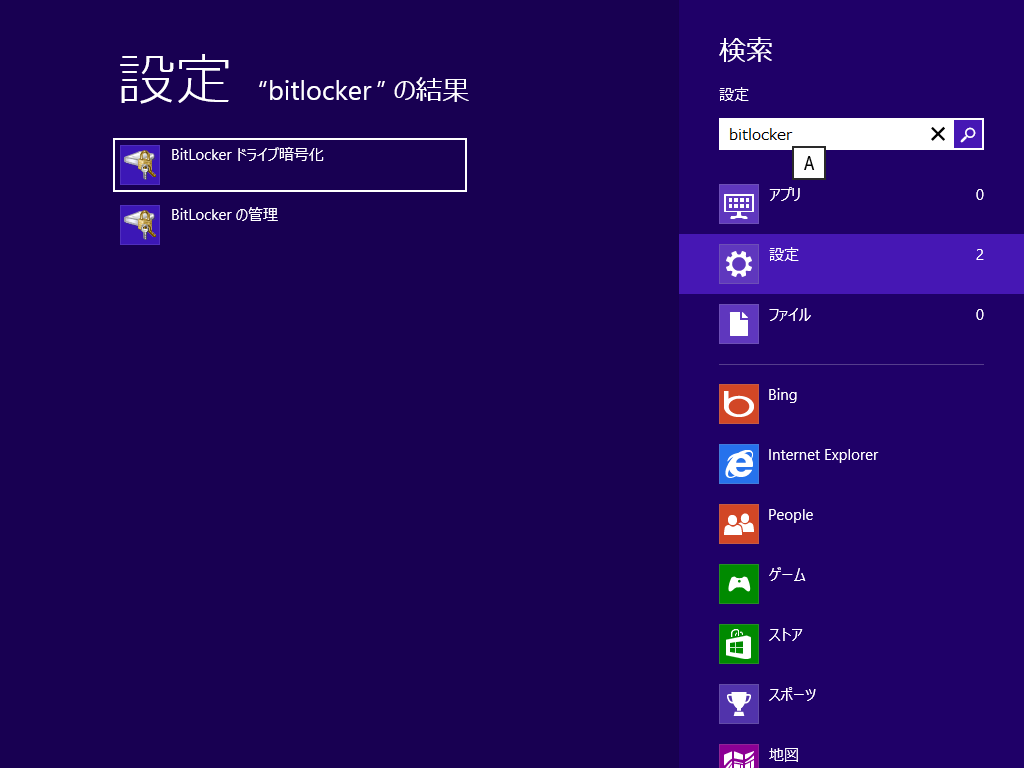Viewport: 1024px width, 768px height.
Task: Search in the People app icon
Action: [739, 524]
